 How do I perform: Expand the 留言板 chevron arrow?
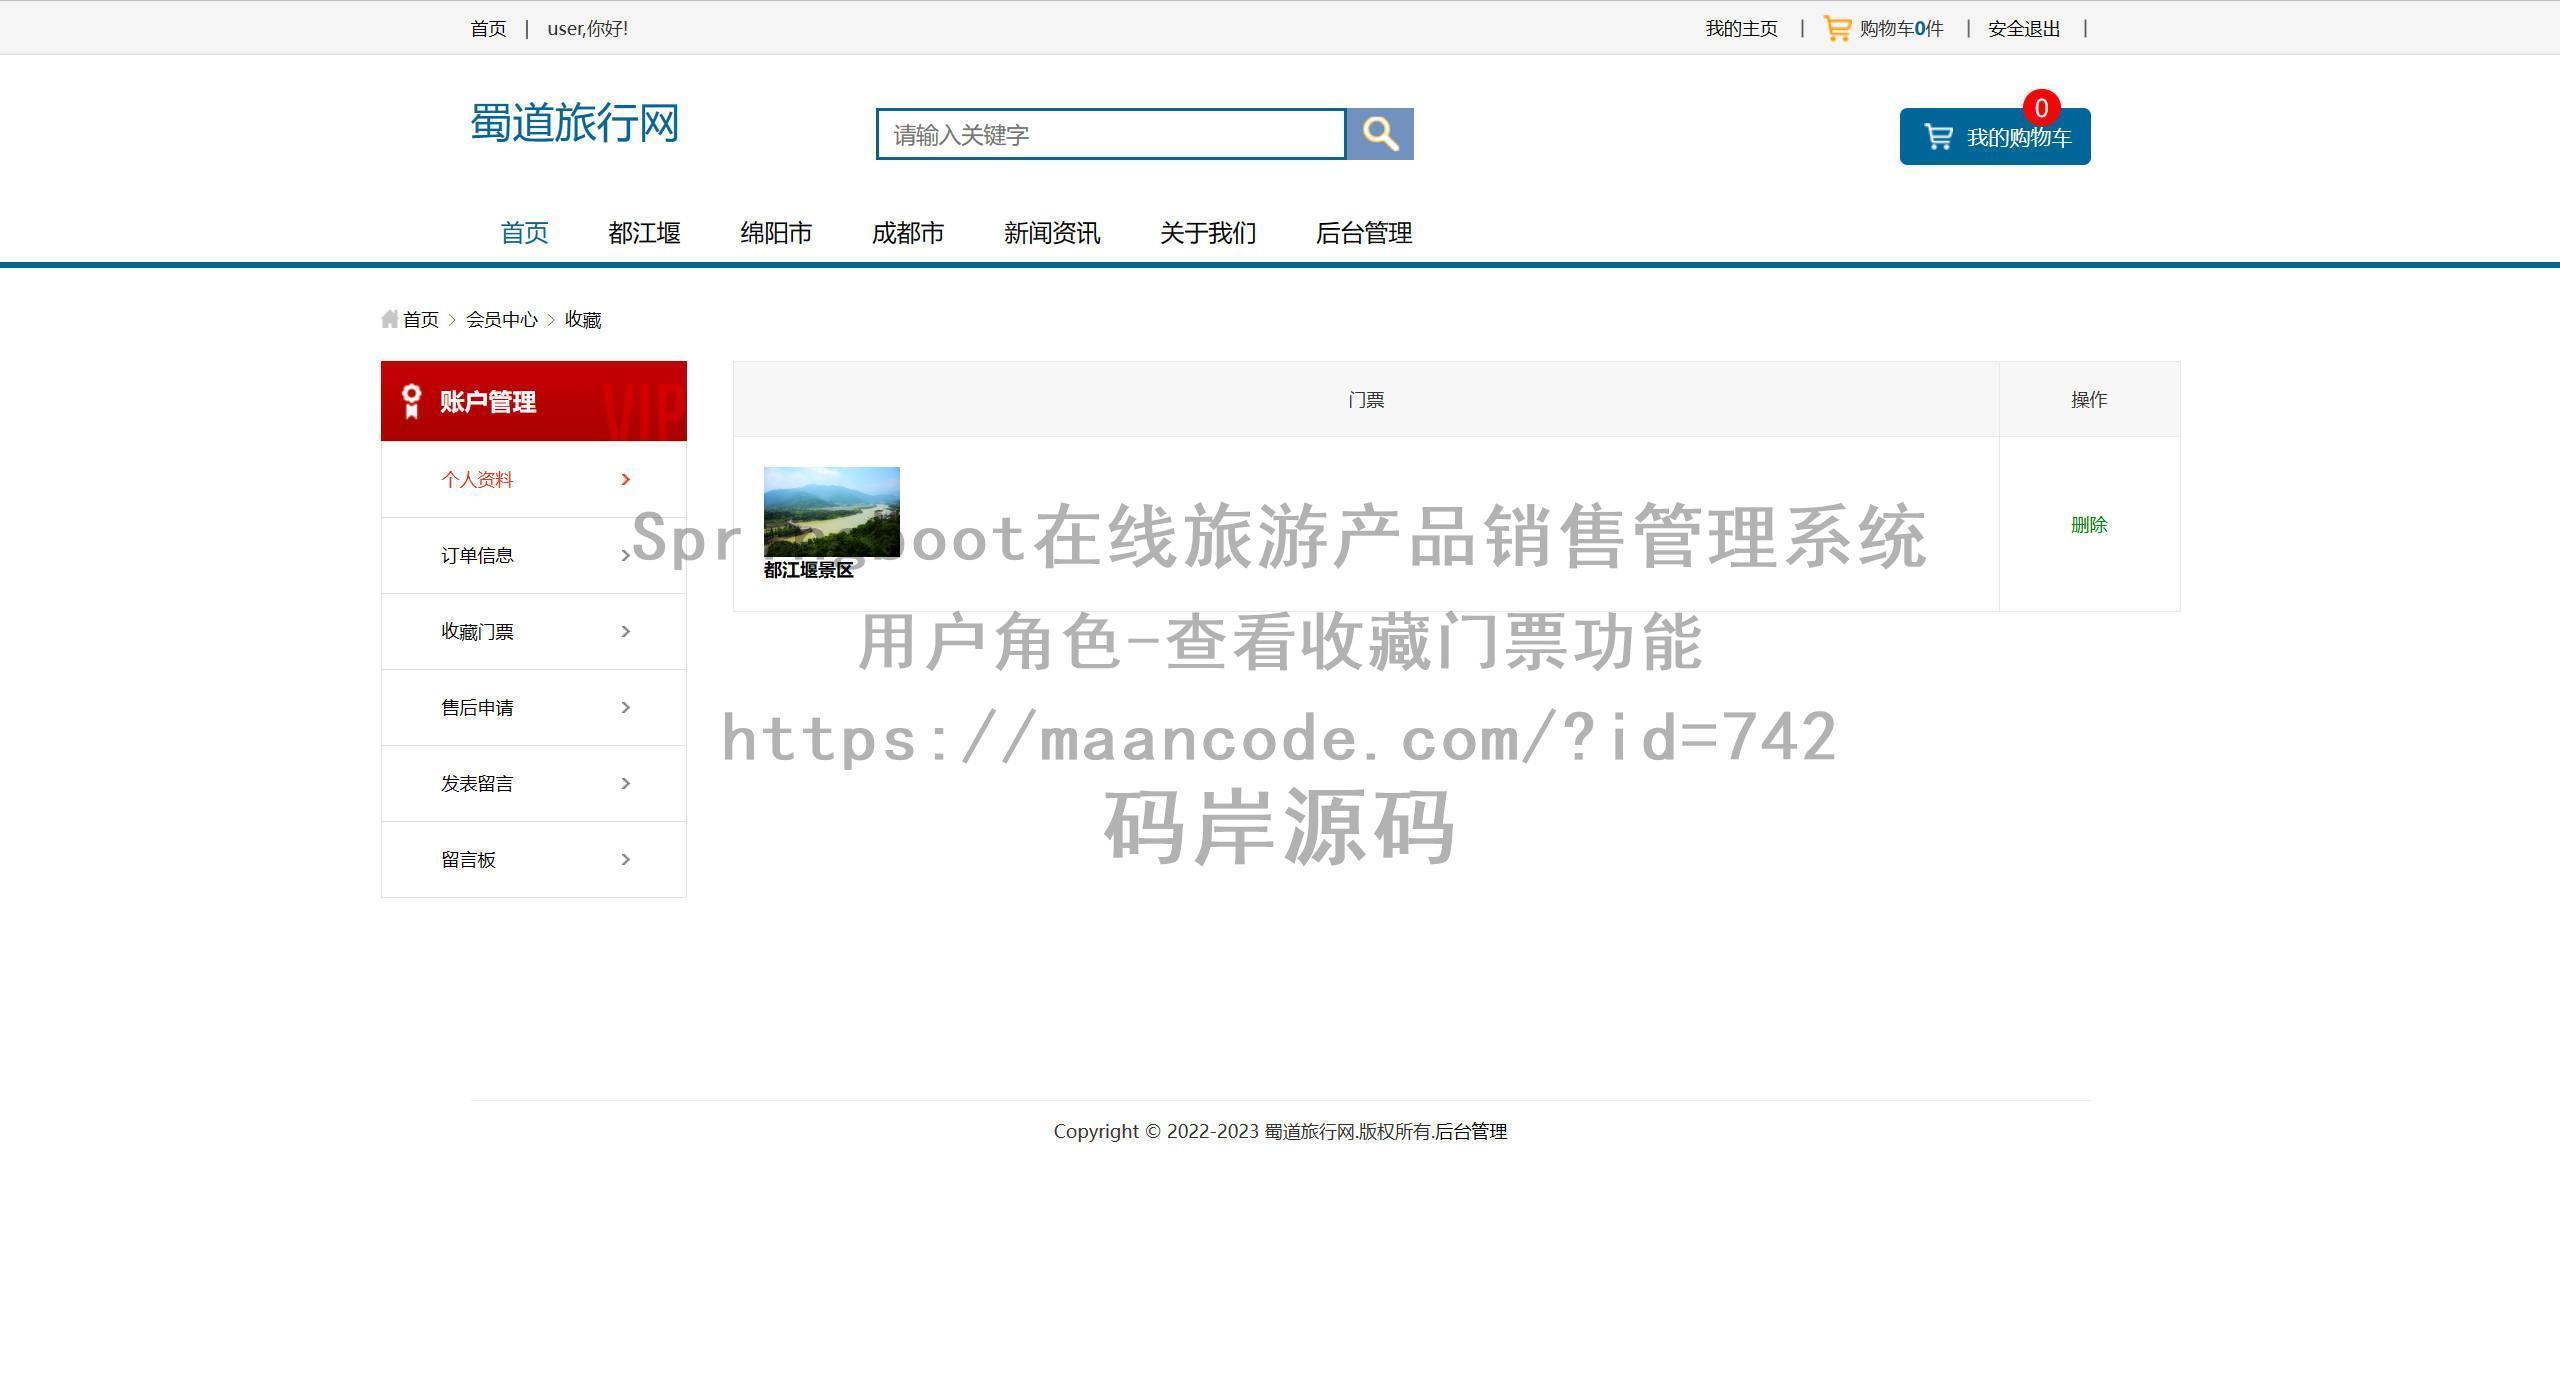point(626,860)
